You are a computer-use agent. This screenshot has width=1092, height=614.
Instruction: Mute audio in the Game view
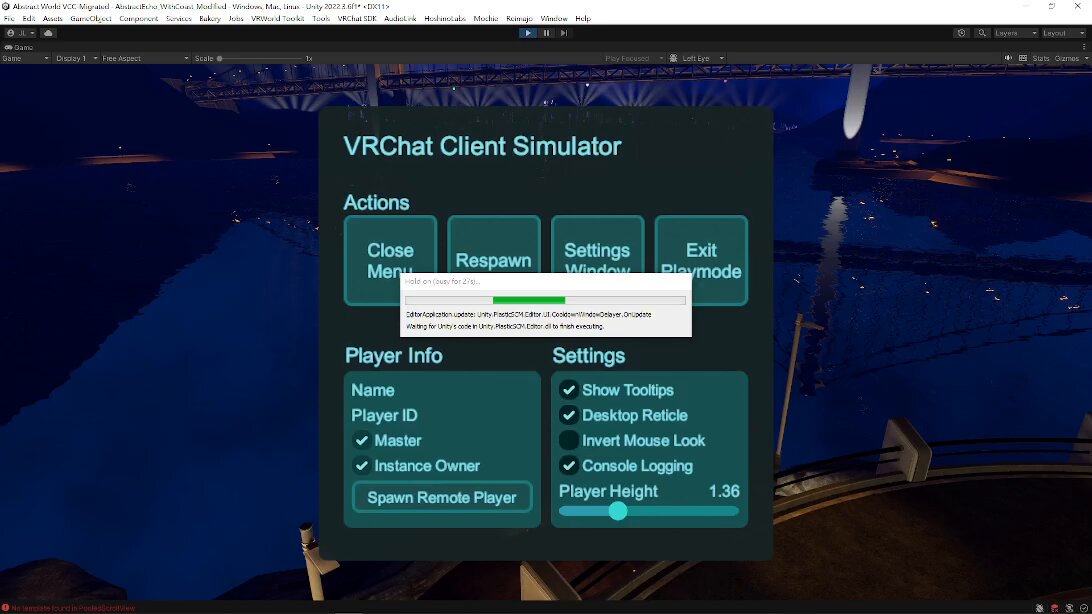click(1008, 58)
